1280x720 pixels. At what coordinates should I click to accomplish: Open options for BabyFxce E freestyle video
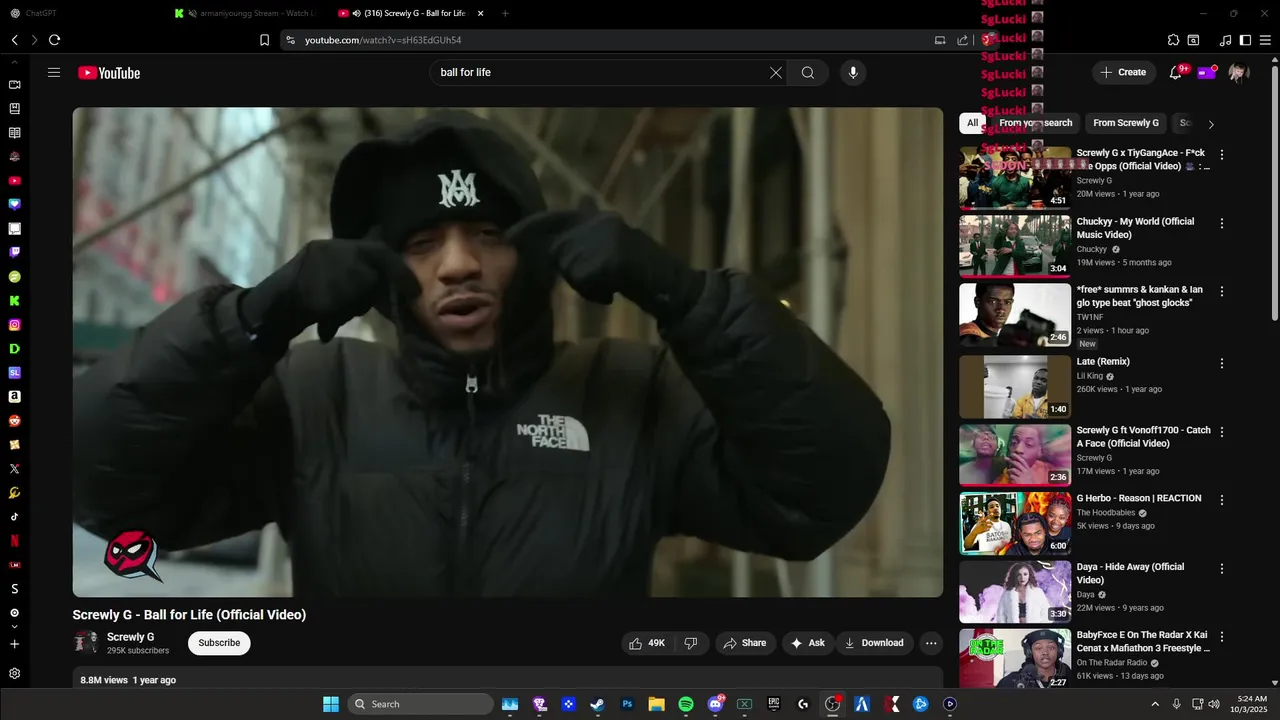1221,637
